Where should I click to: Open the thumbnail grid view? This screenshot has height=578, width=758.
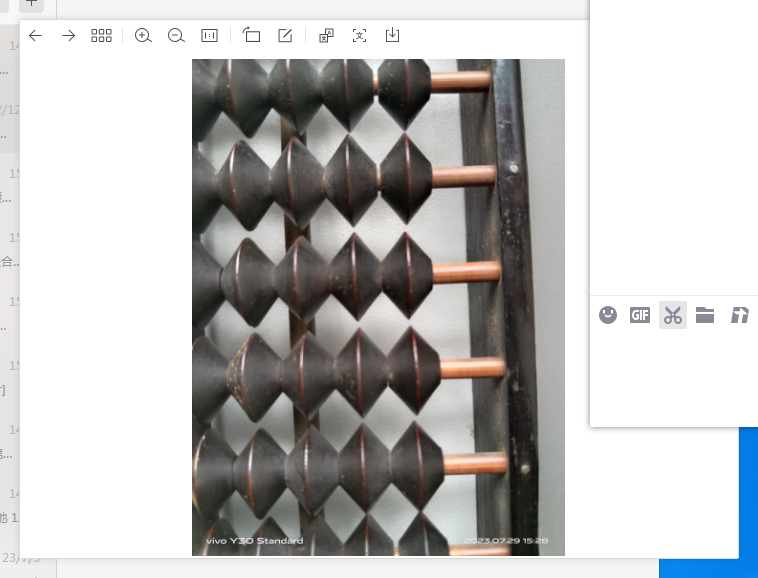pos(102,35)
